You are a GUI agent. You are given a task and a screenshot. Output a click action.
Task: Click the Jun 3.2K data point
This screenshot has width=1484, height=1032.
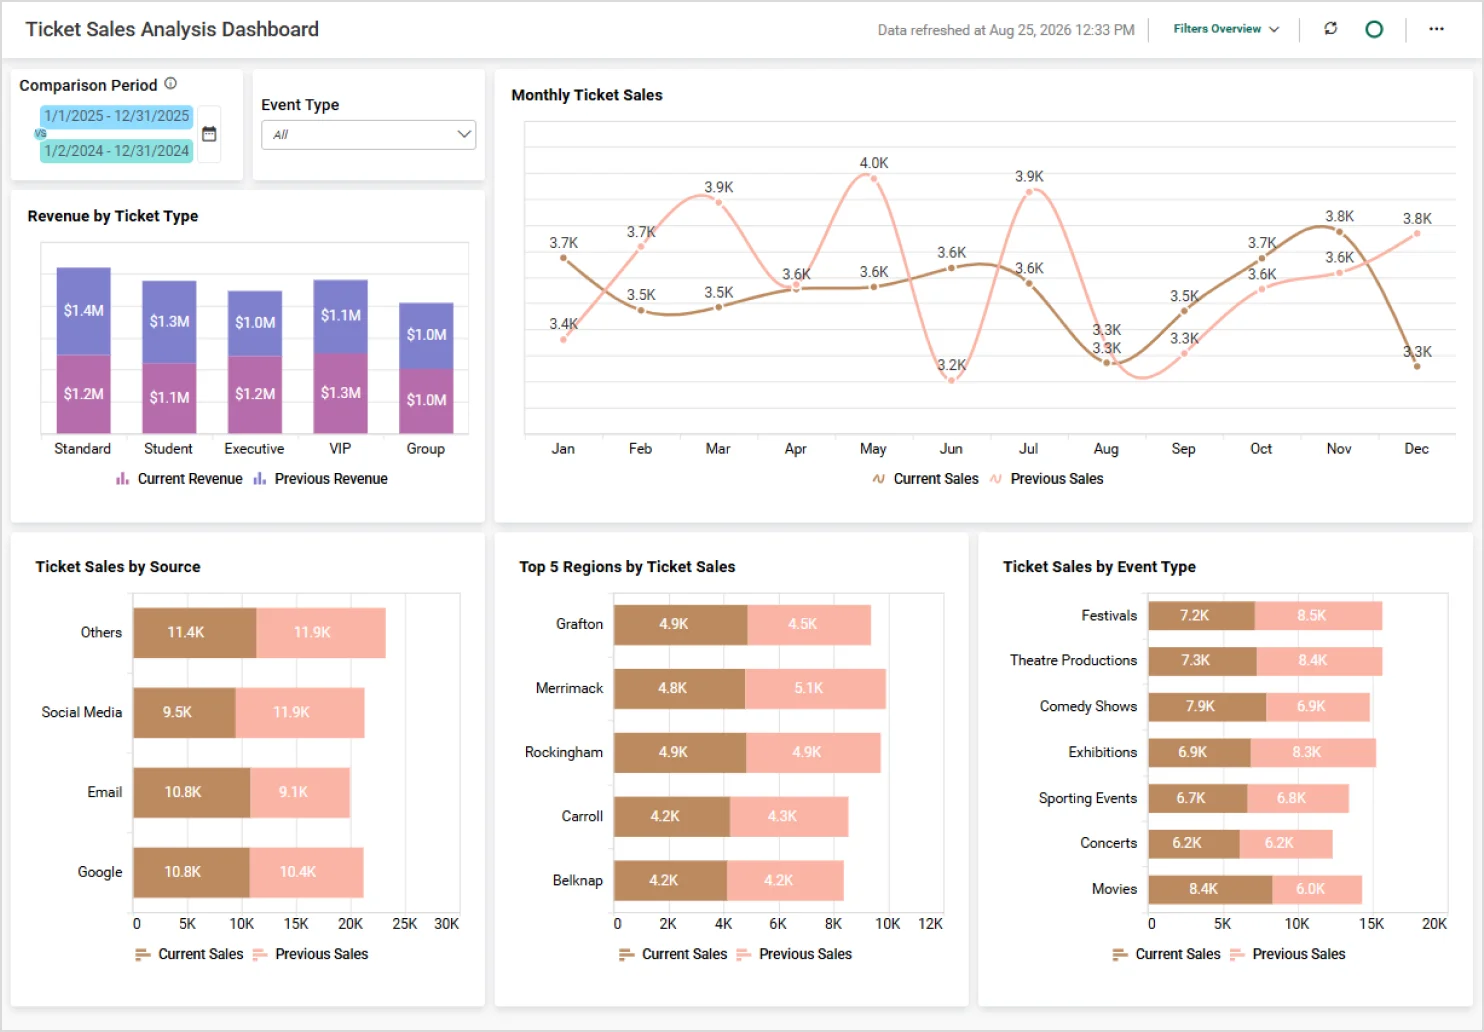(x=951, y=380)
